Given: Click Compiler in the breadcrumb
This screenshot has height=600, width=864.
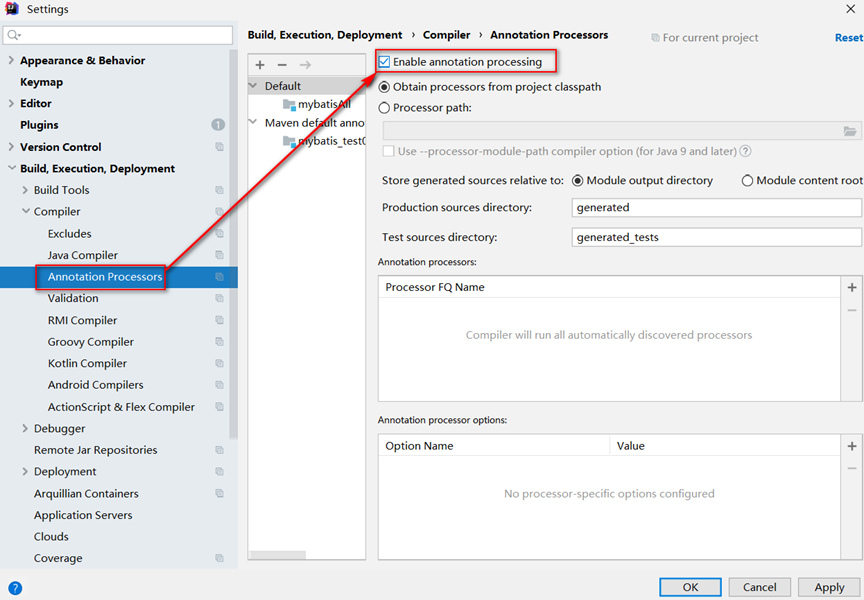Looking at the screenshot, I should click(446, 35).
